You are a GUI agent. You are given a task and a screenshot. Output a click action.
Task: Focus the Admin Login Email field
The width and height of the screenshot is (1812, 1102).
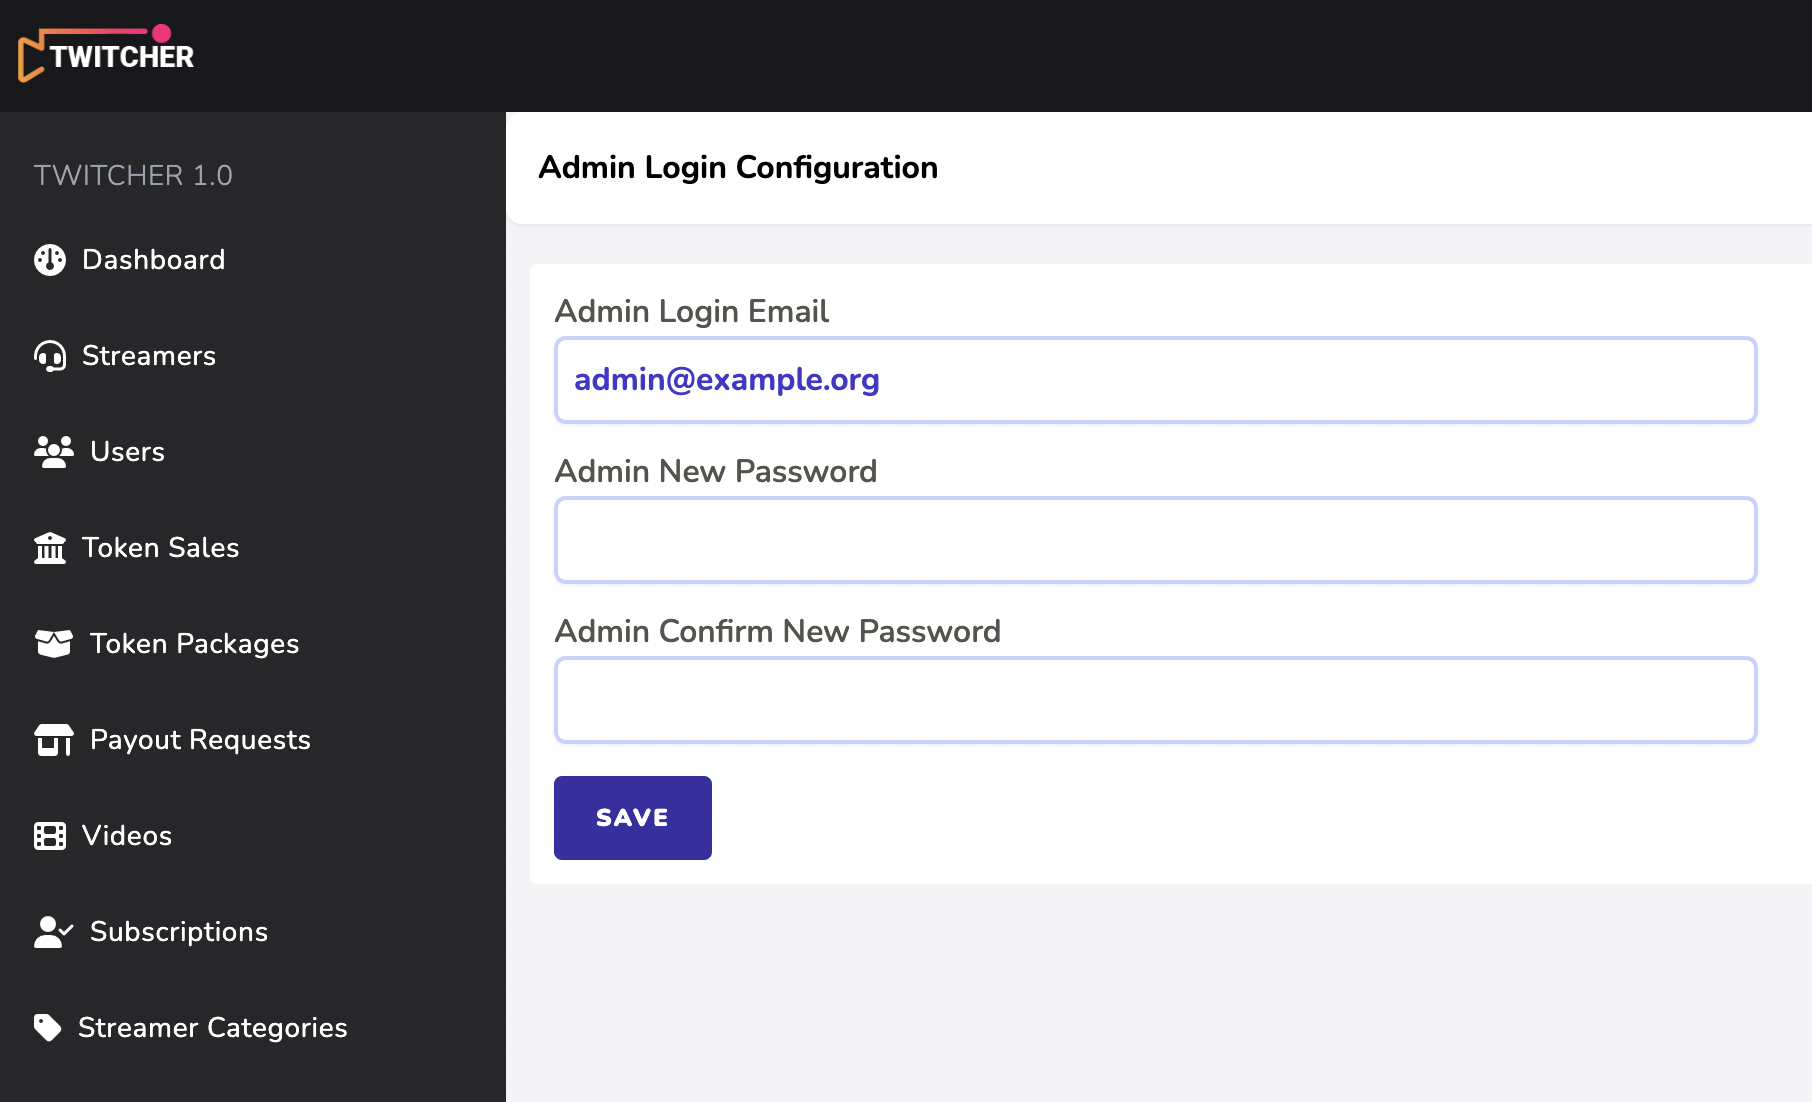click(1155, 380)
